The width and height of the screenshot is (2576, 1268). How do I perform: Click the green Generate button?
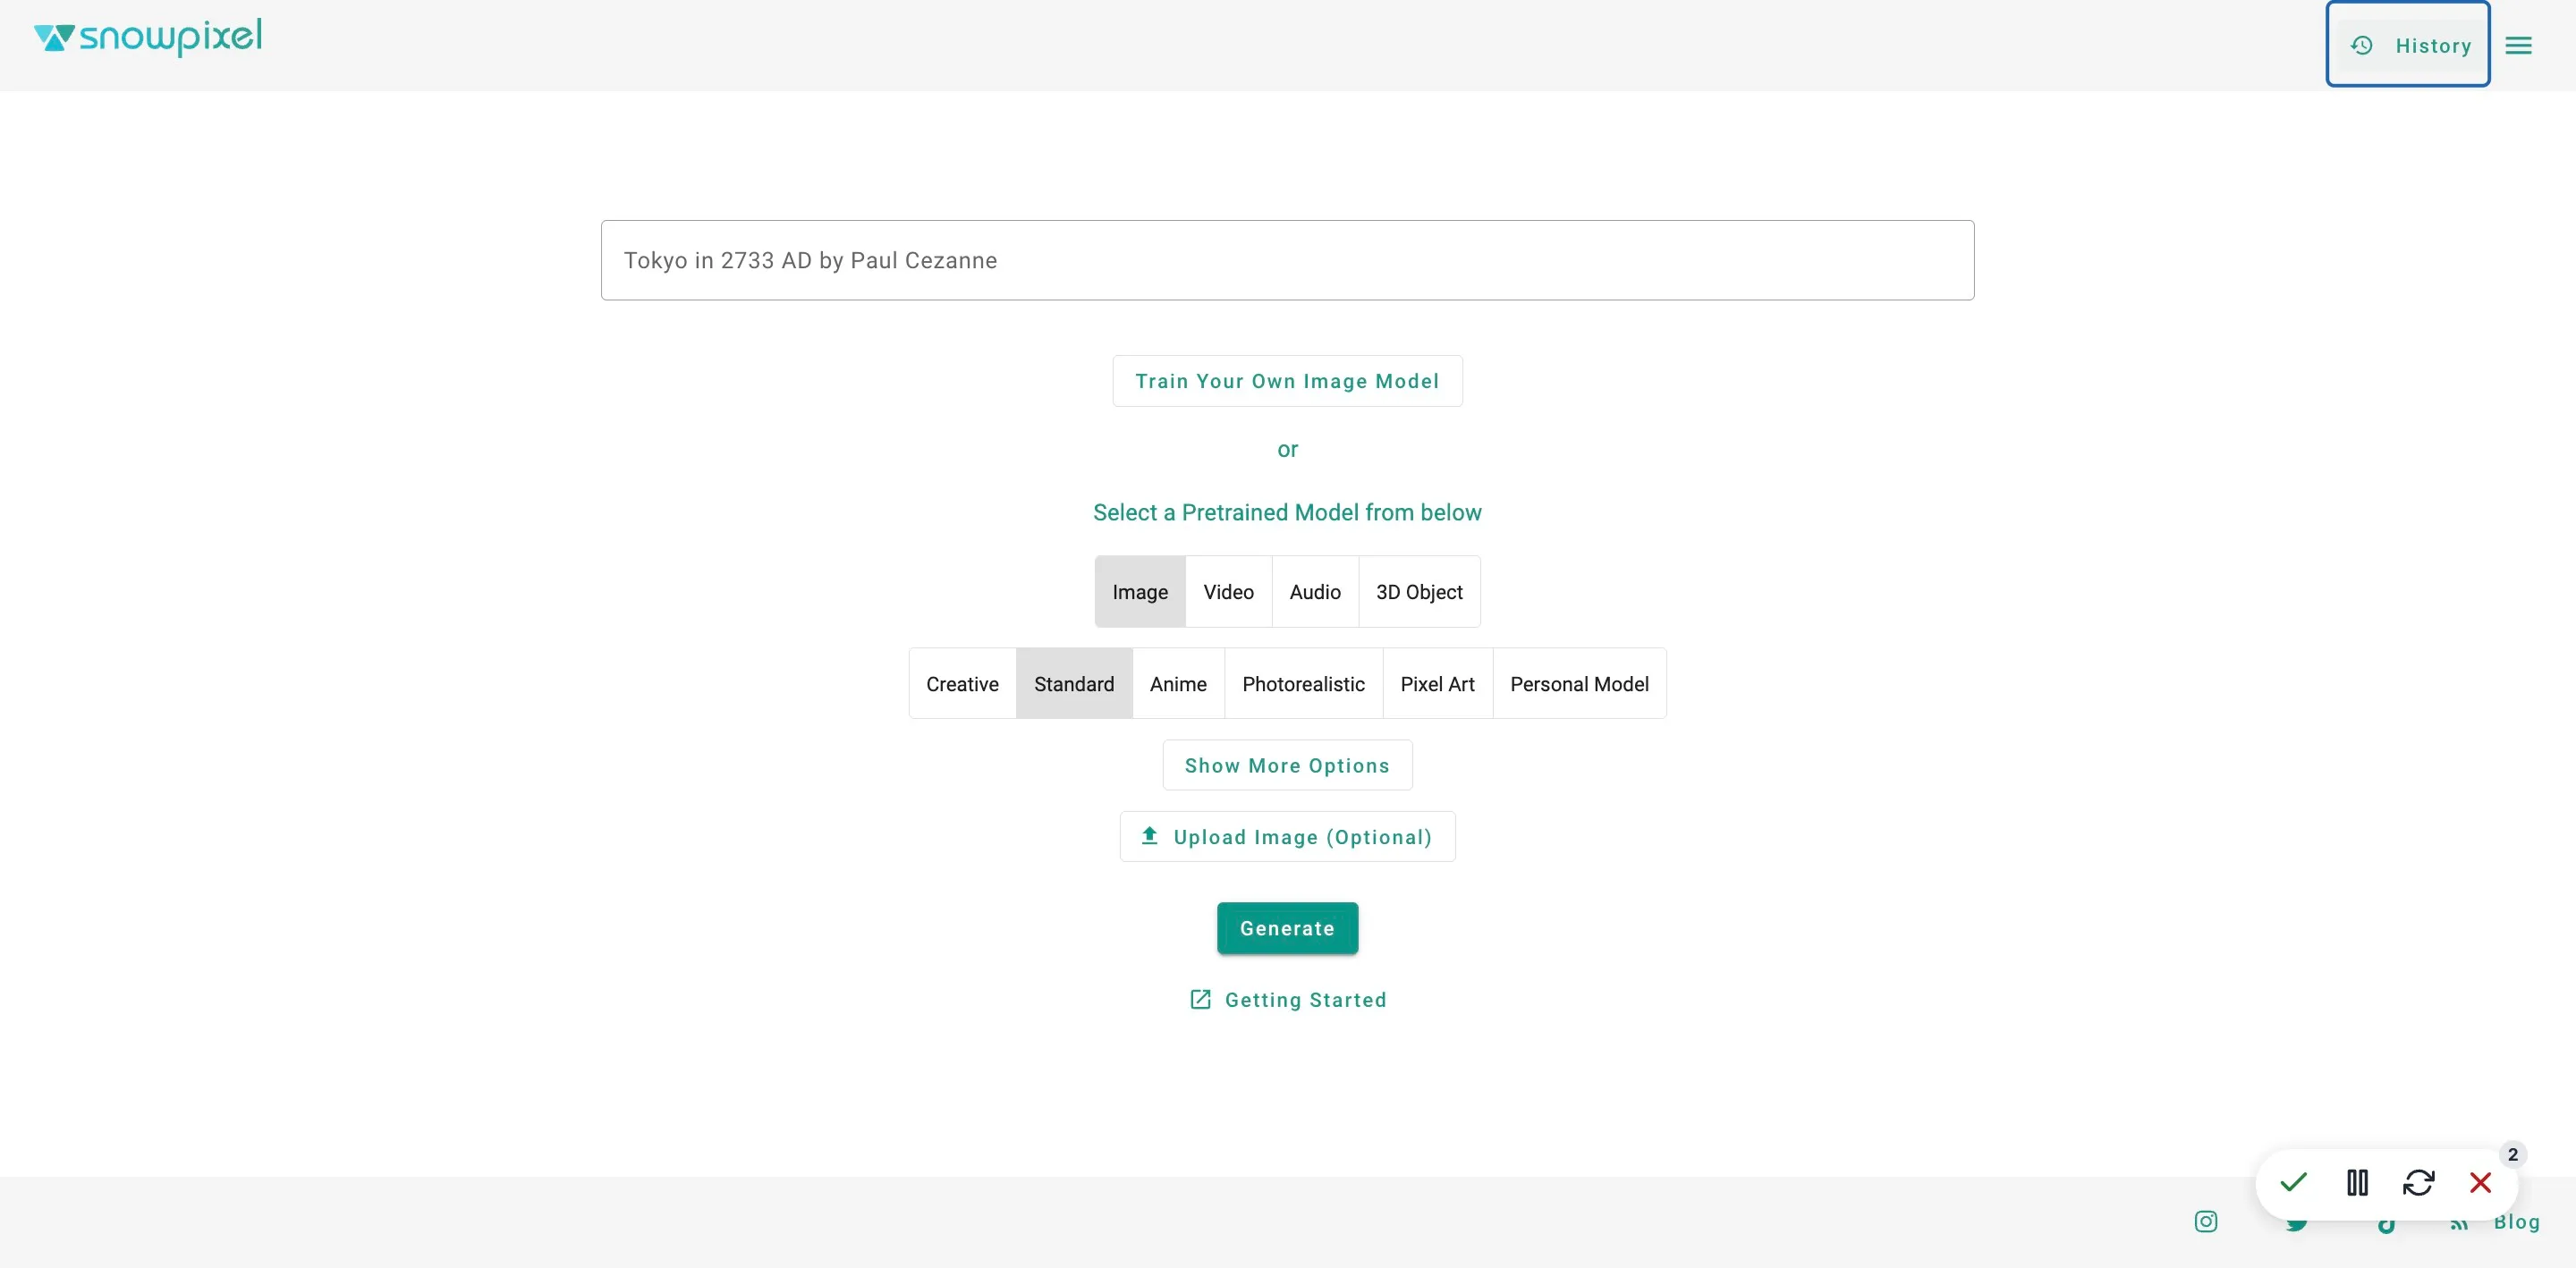pos(1287,928)
